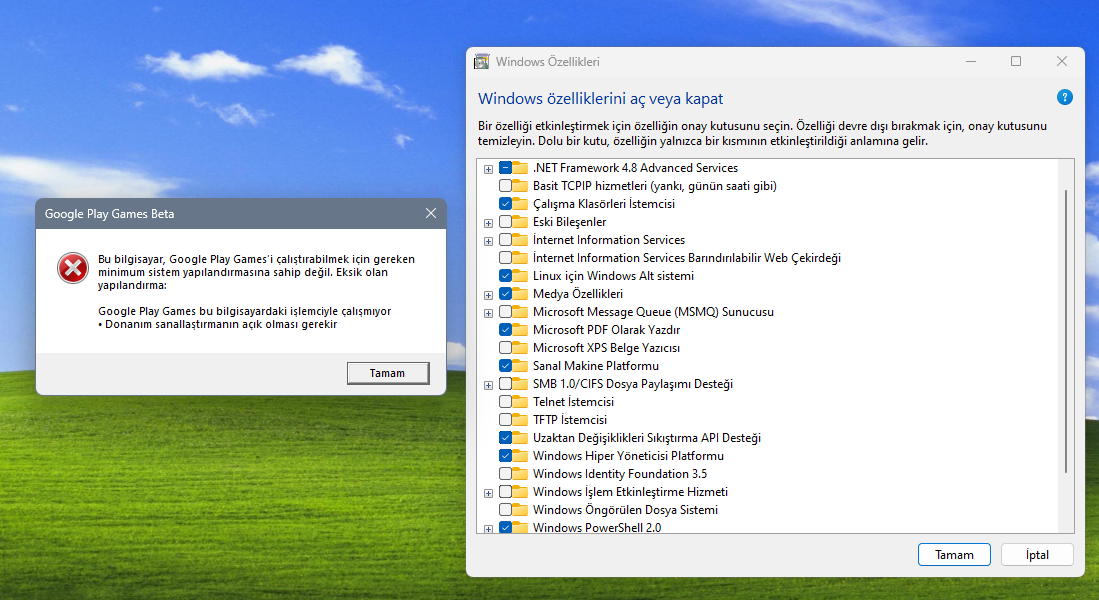
Task: Select Windows PowerShell 2.0 row text
Action: click(x=596, y=528)
